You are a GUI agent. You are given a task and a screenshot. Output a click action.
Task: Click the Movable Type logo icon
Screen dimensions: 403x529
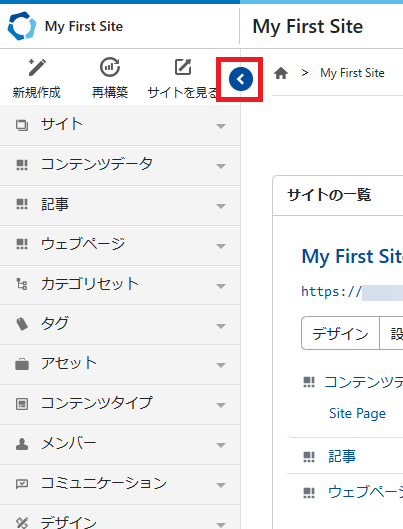(22, 26)
